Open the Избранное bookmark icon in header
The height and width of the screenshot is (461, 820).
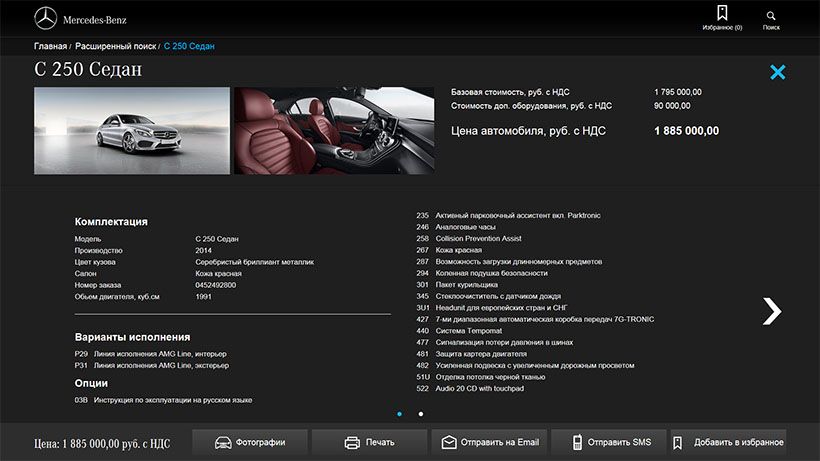coord(722,14)
